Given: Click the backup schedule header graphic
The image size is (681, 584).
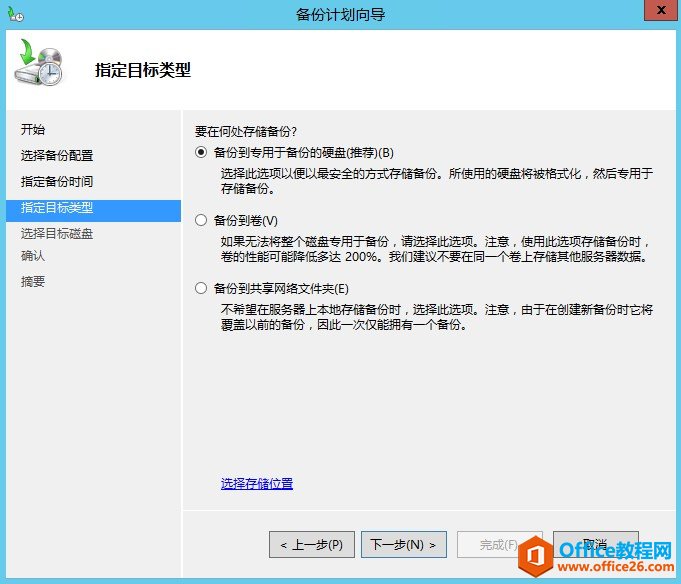Looking at the screenshot, I should click(x=39, y=62).
